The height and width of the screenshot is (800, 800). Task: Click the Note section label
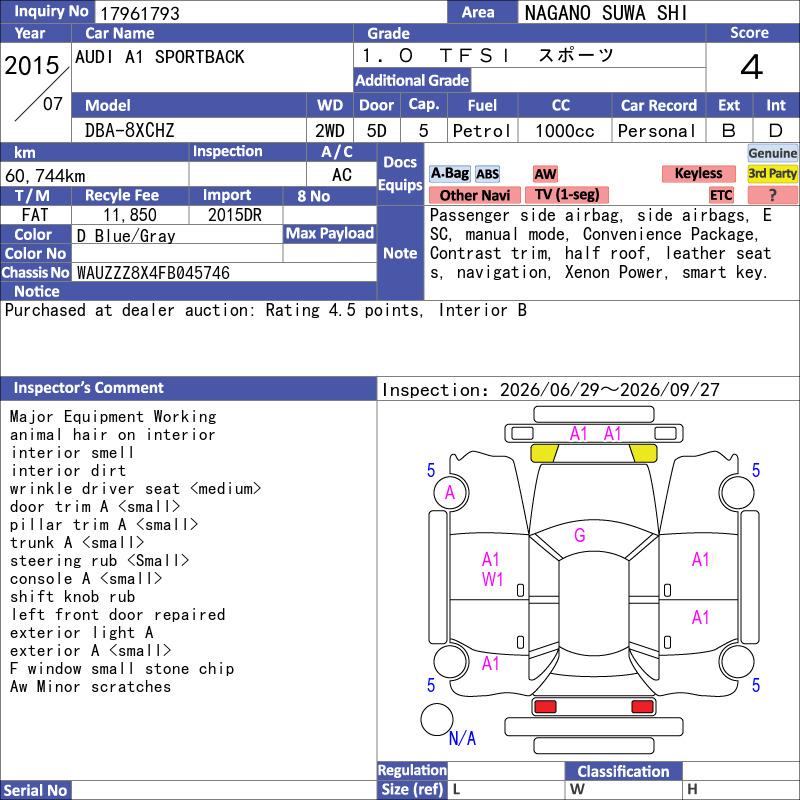400,253
